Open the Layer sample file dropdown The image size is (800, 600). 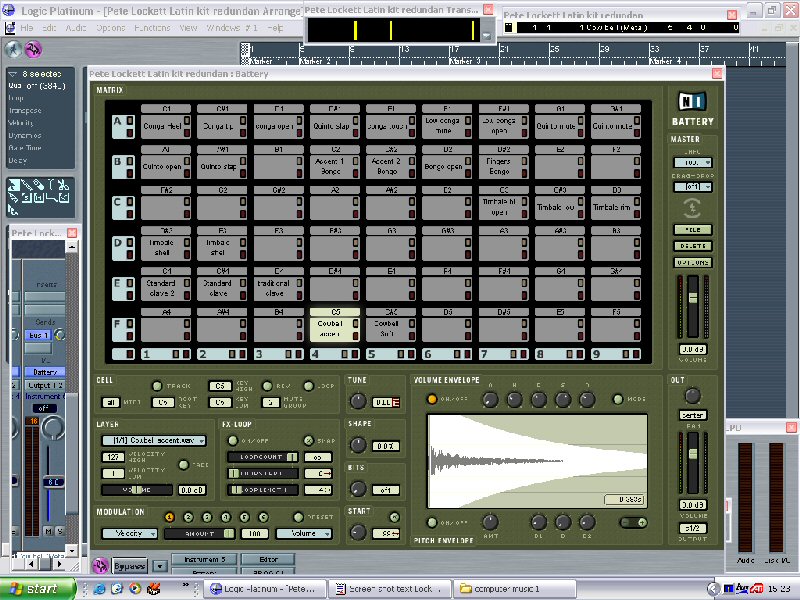coord(155,440)
